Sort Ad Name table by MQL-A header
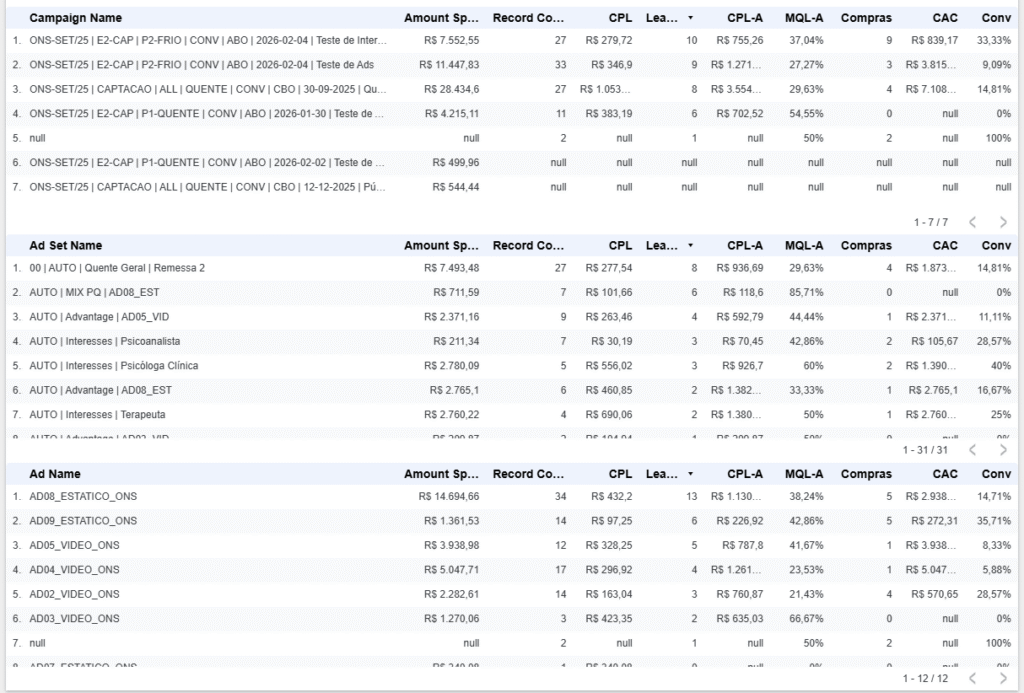1024x693 pixels. [x=804, y=474]
